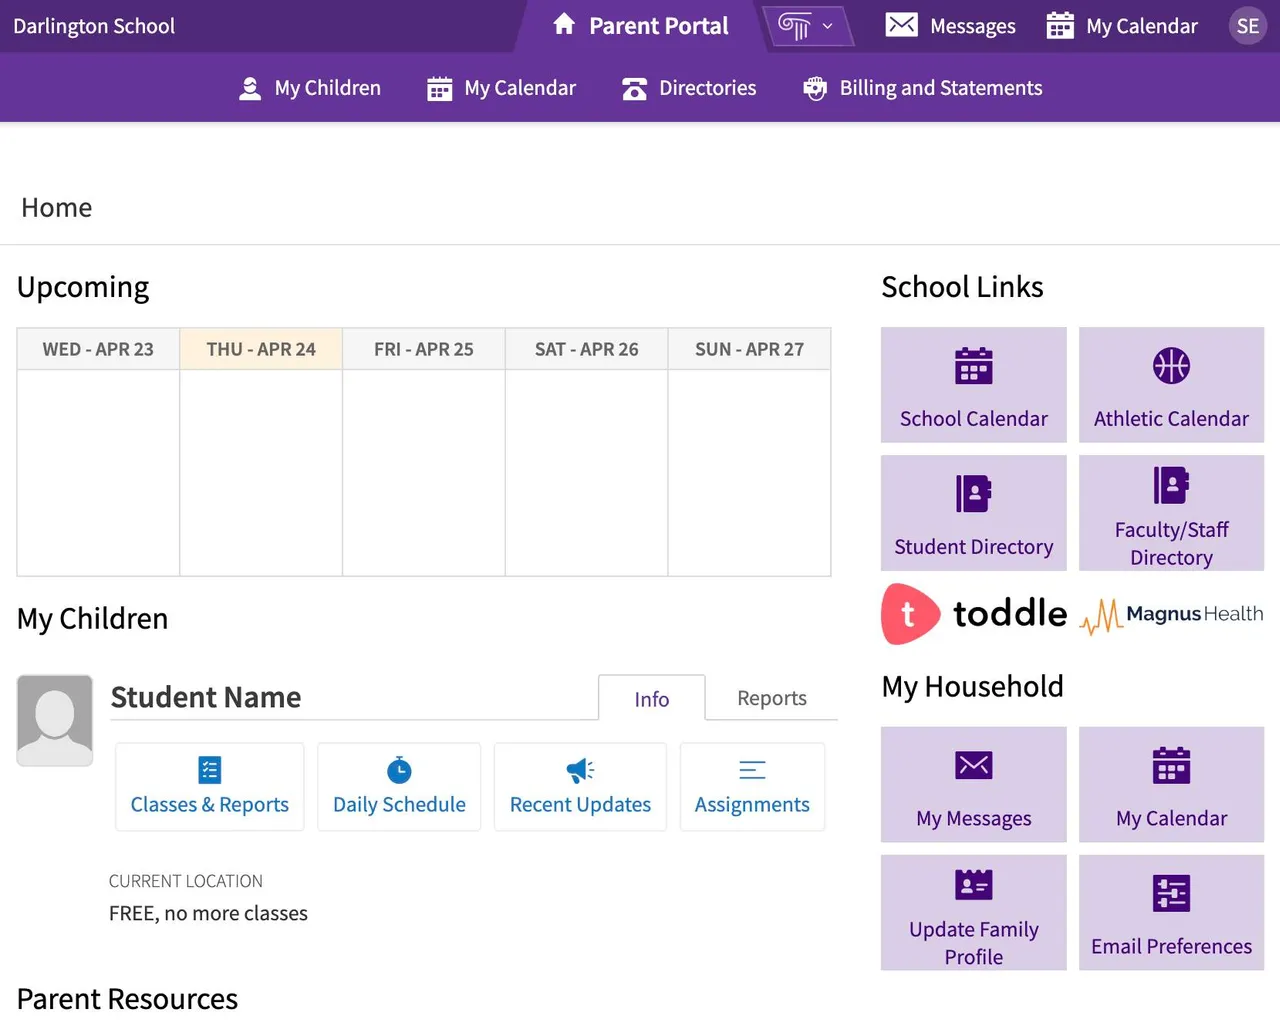
Task: Click the Faculty/Staff Directory address book icon
Action: [x=1172, y=485]
